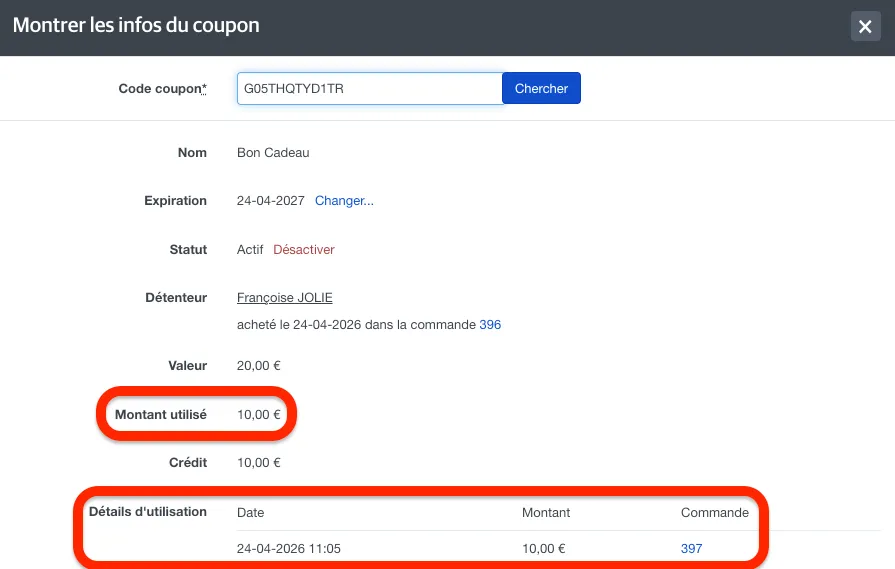Open the Changer... expiration link
The width and height of the screenshot is (895, 569).
[344, 201]
